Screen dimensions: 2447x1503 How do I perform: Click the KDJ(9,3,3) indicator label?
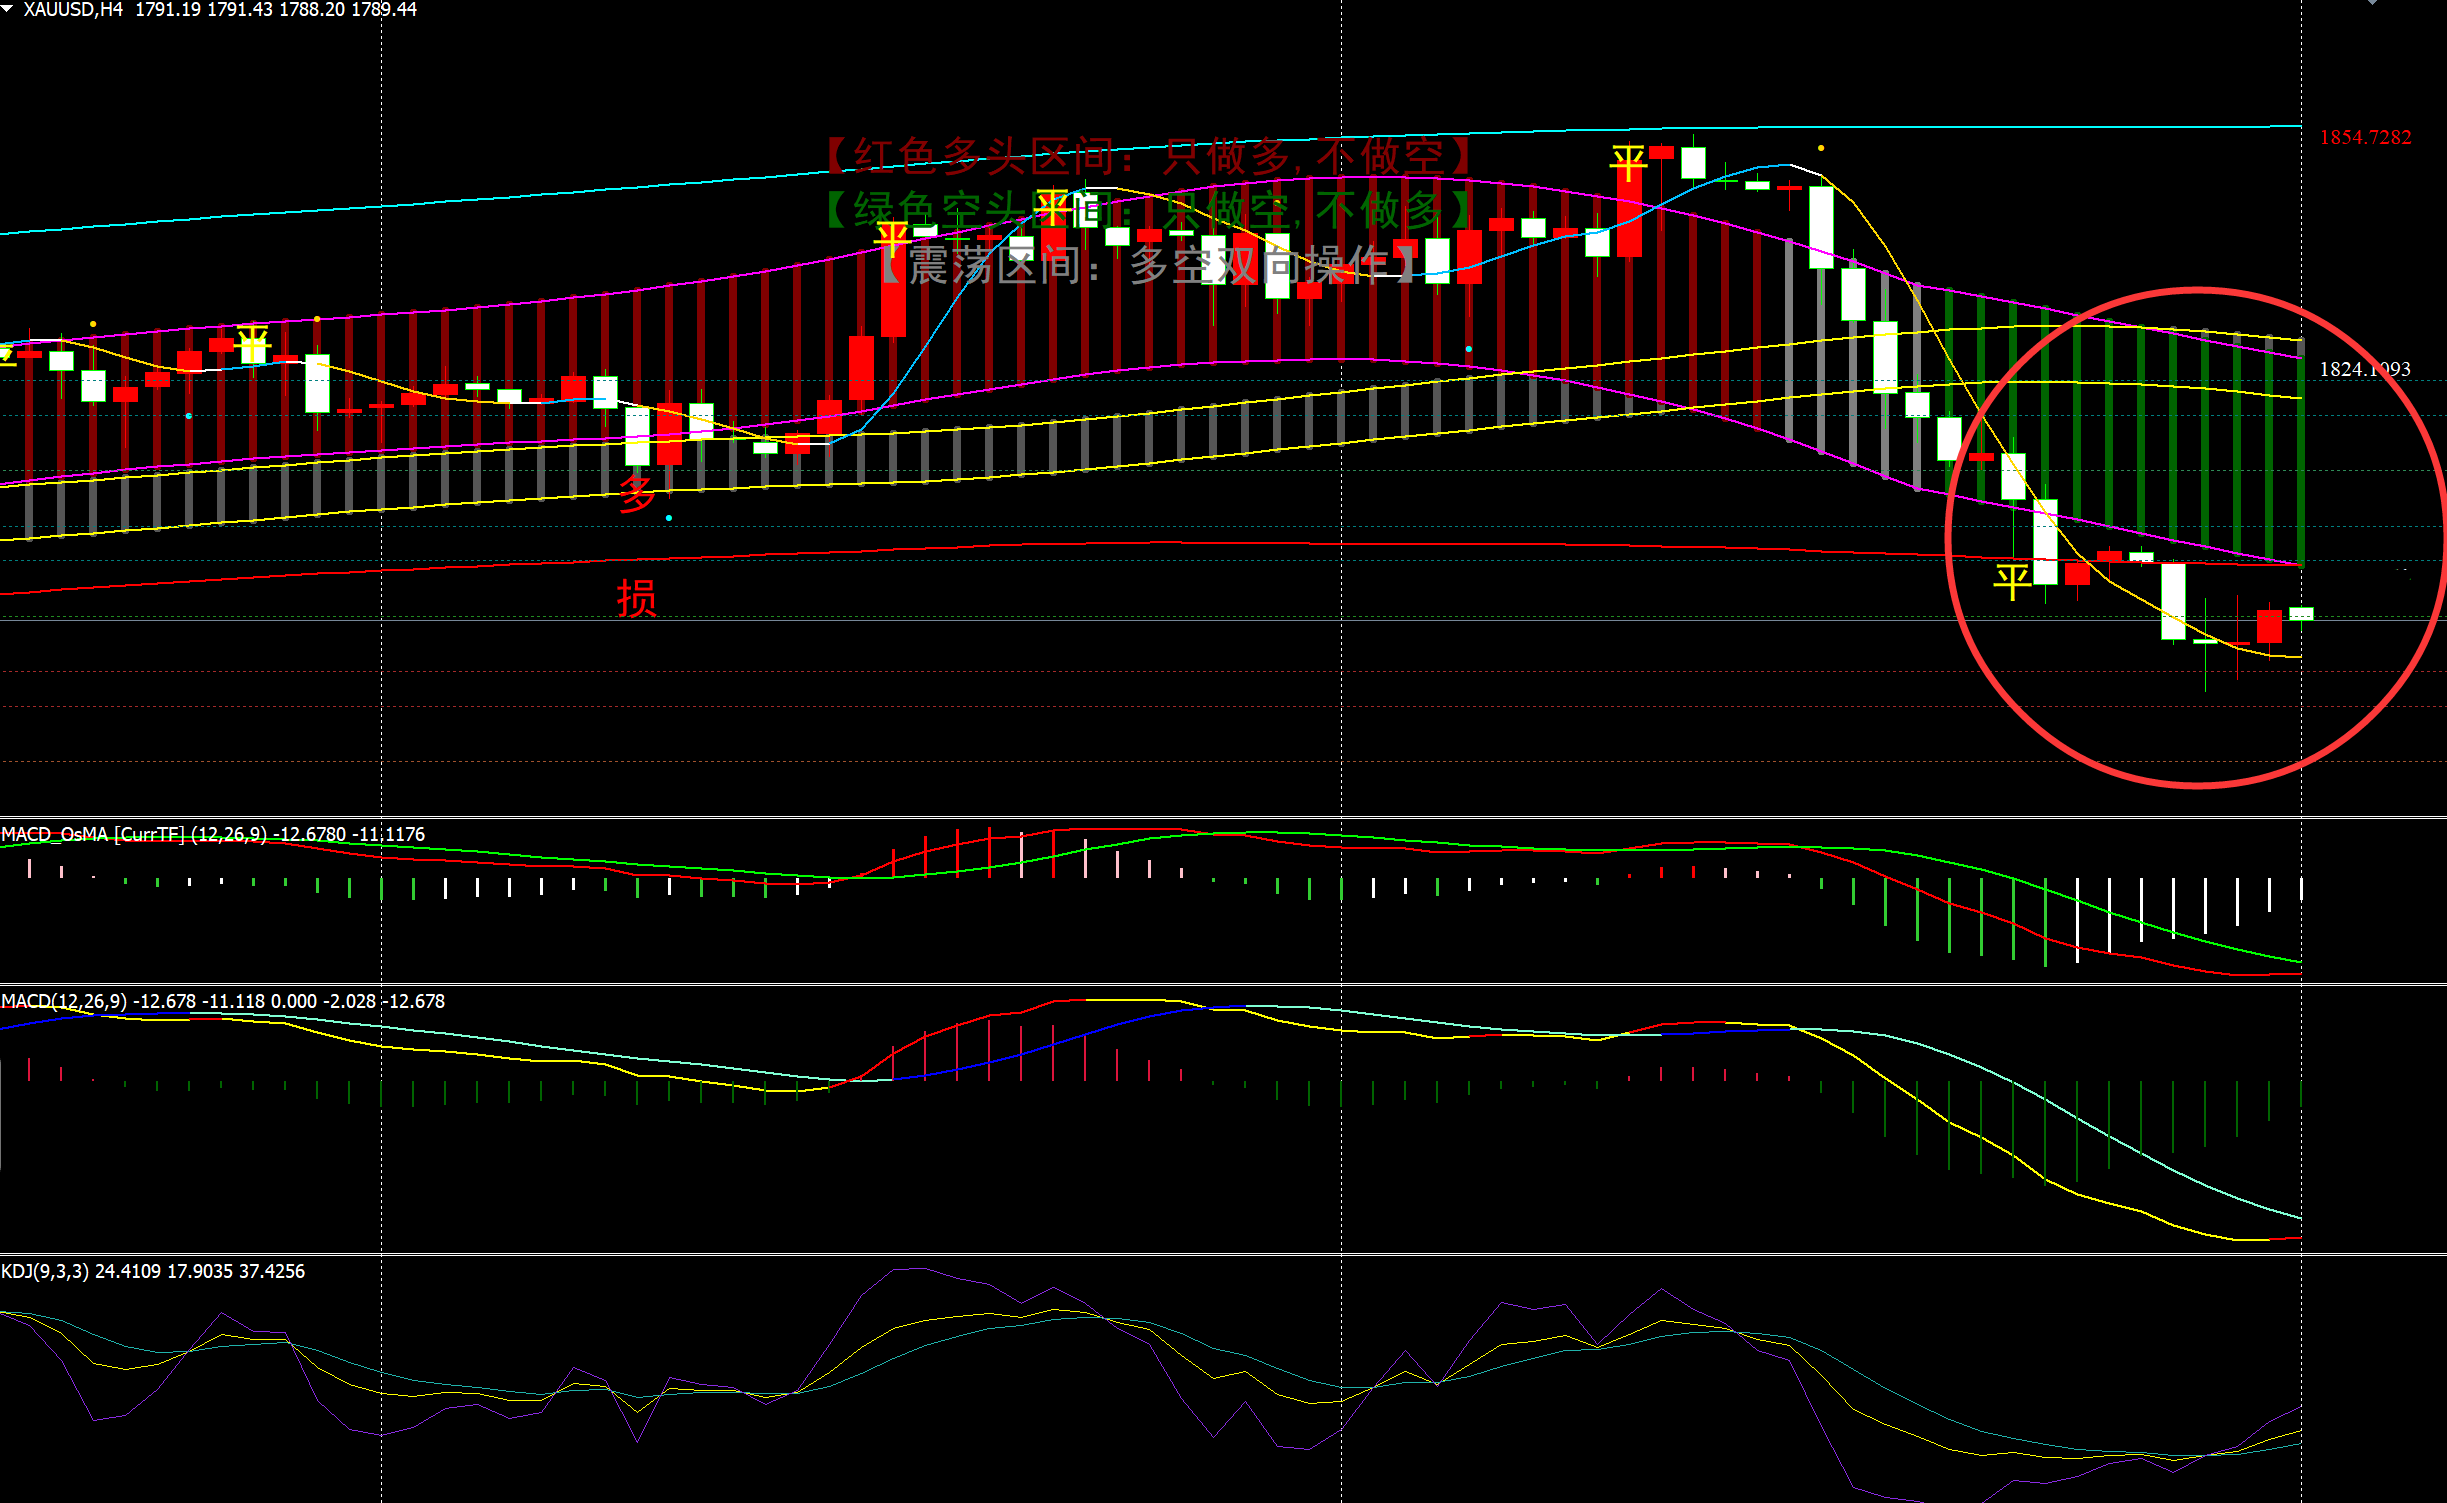[x=45, y=1271]
